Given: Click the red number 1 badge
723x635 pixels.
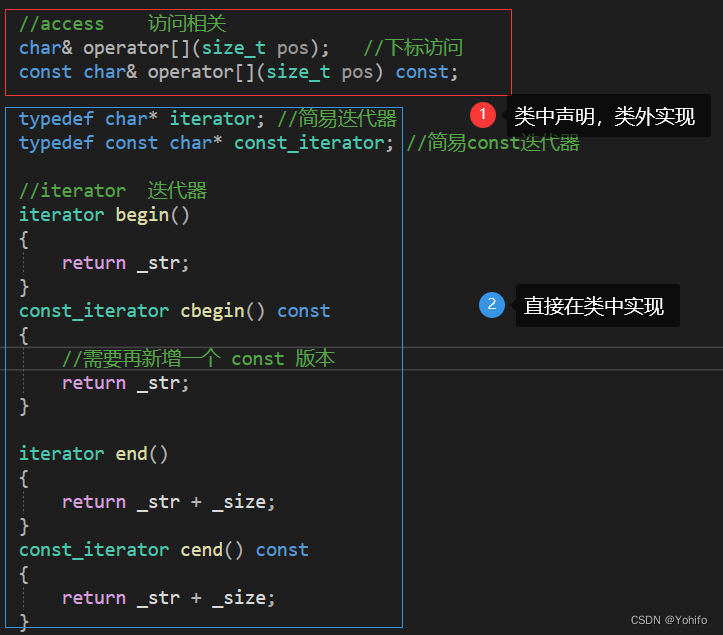Looking at the screenshot, I should pyautogui.click(x=483, y=115).
